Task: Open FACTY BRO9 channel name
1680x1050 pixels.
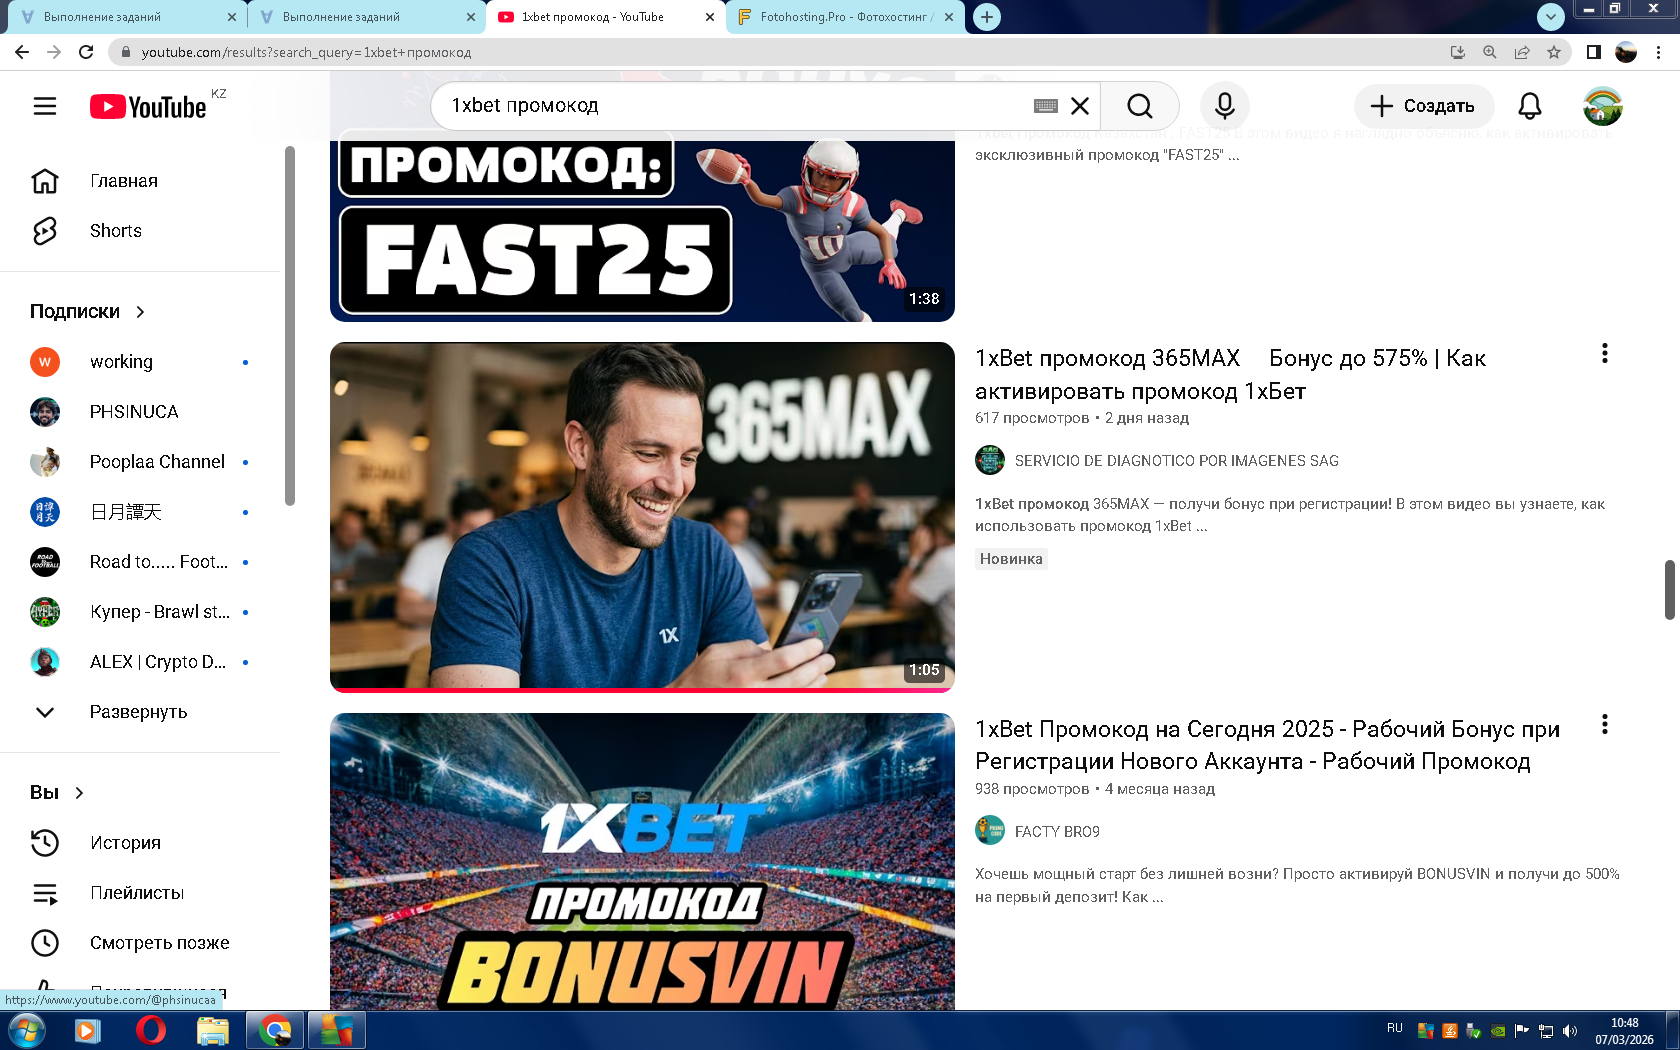Action: 1057,832
